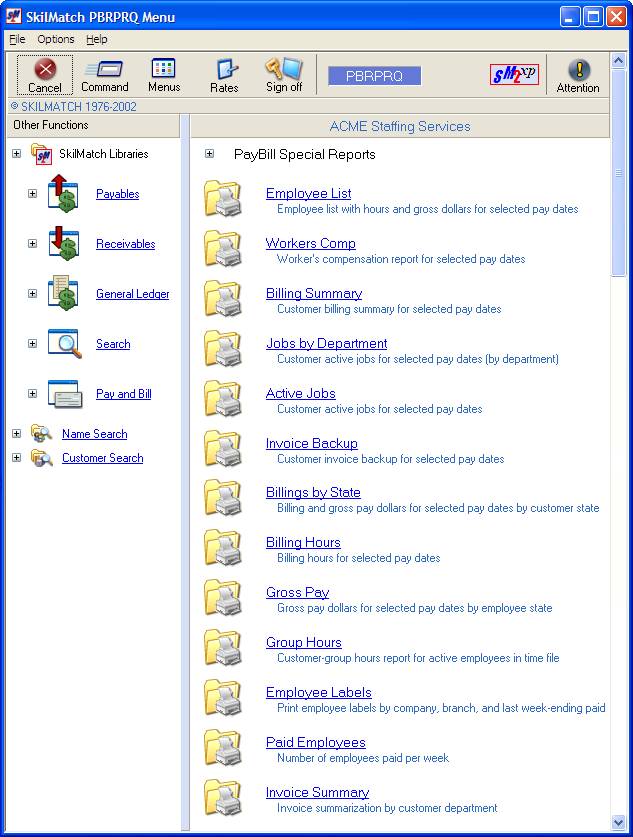Click the Search magnifier icon
Image resolution: width=633 pixels, height=837 pixels.
65,343
